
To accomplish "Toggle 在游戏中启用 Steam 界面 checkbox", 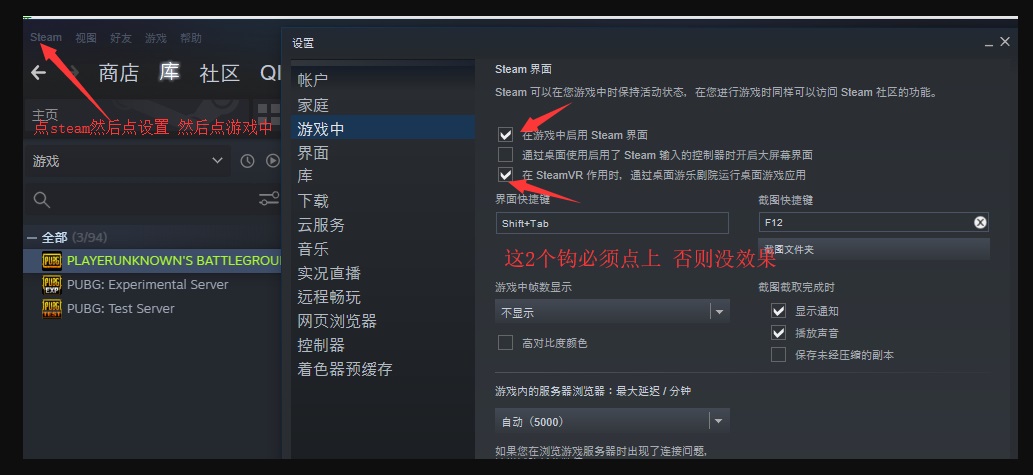I will click(x=505, y=135).
